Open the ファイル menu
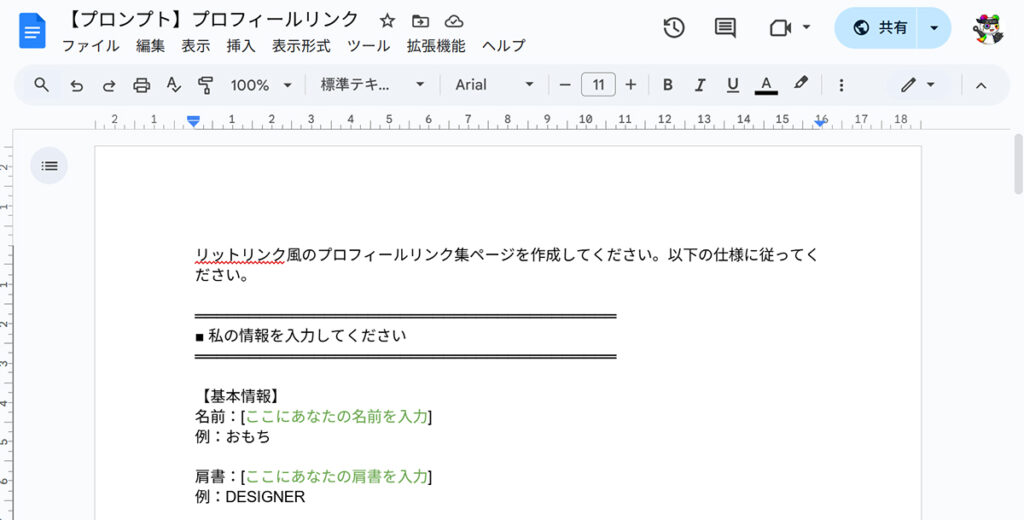The image size is (1024, 520). tap(90, 46)
